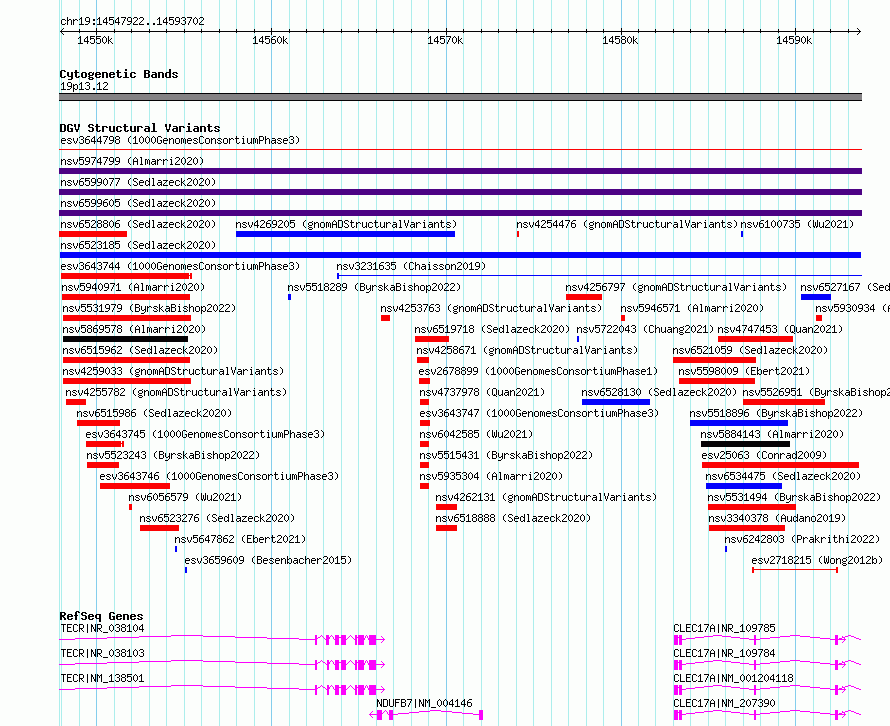This screenshot has width=890, height=726.
Task: Open nsv4262131 gnomADStructuralVariants label
Action: click(546, 497)
